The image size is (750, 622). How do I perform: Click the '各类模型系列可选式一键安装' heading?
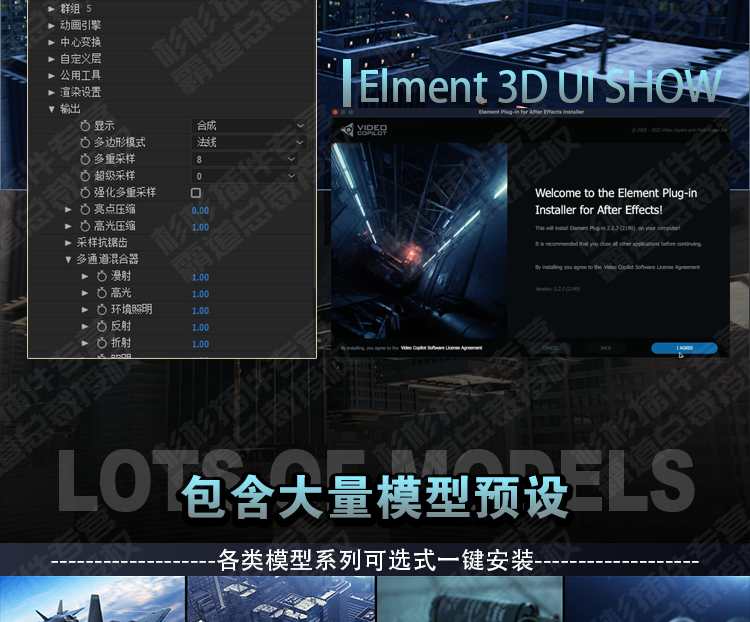(375, 560)
